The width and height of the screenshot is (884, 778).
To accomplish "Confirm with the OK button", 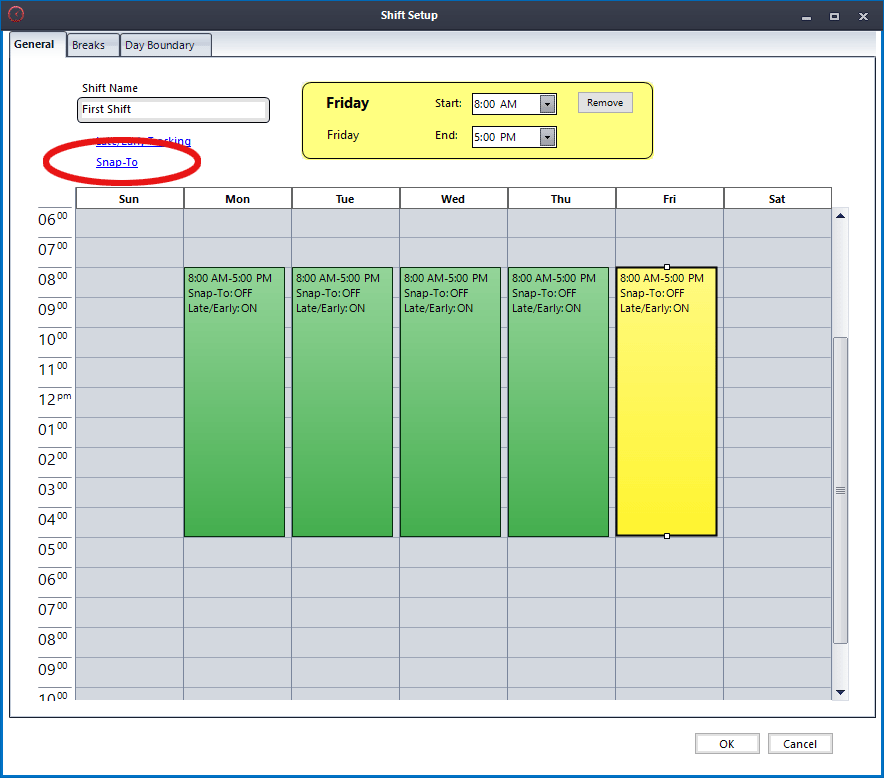I will click(727, 744).
